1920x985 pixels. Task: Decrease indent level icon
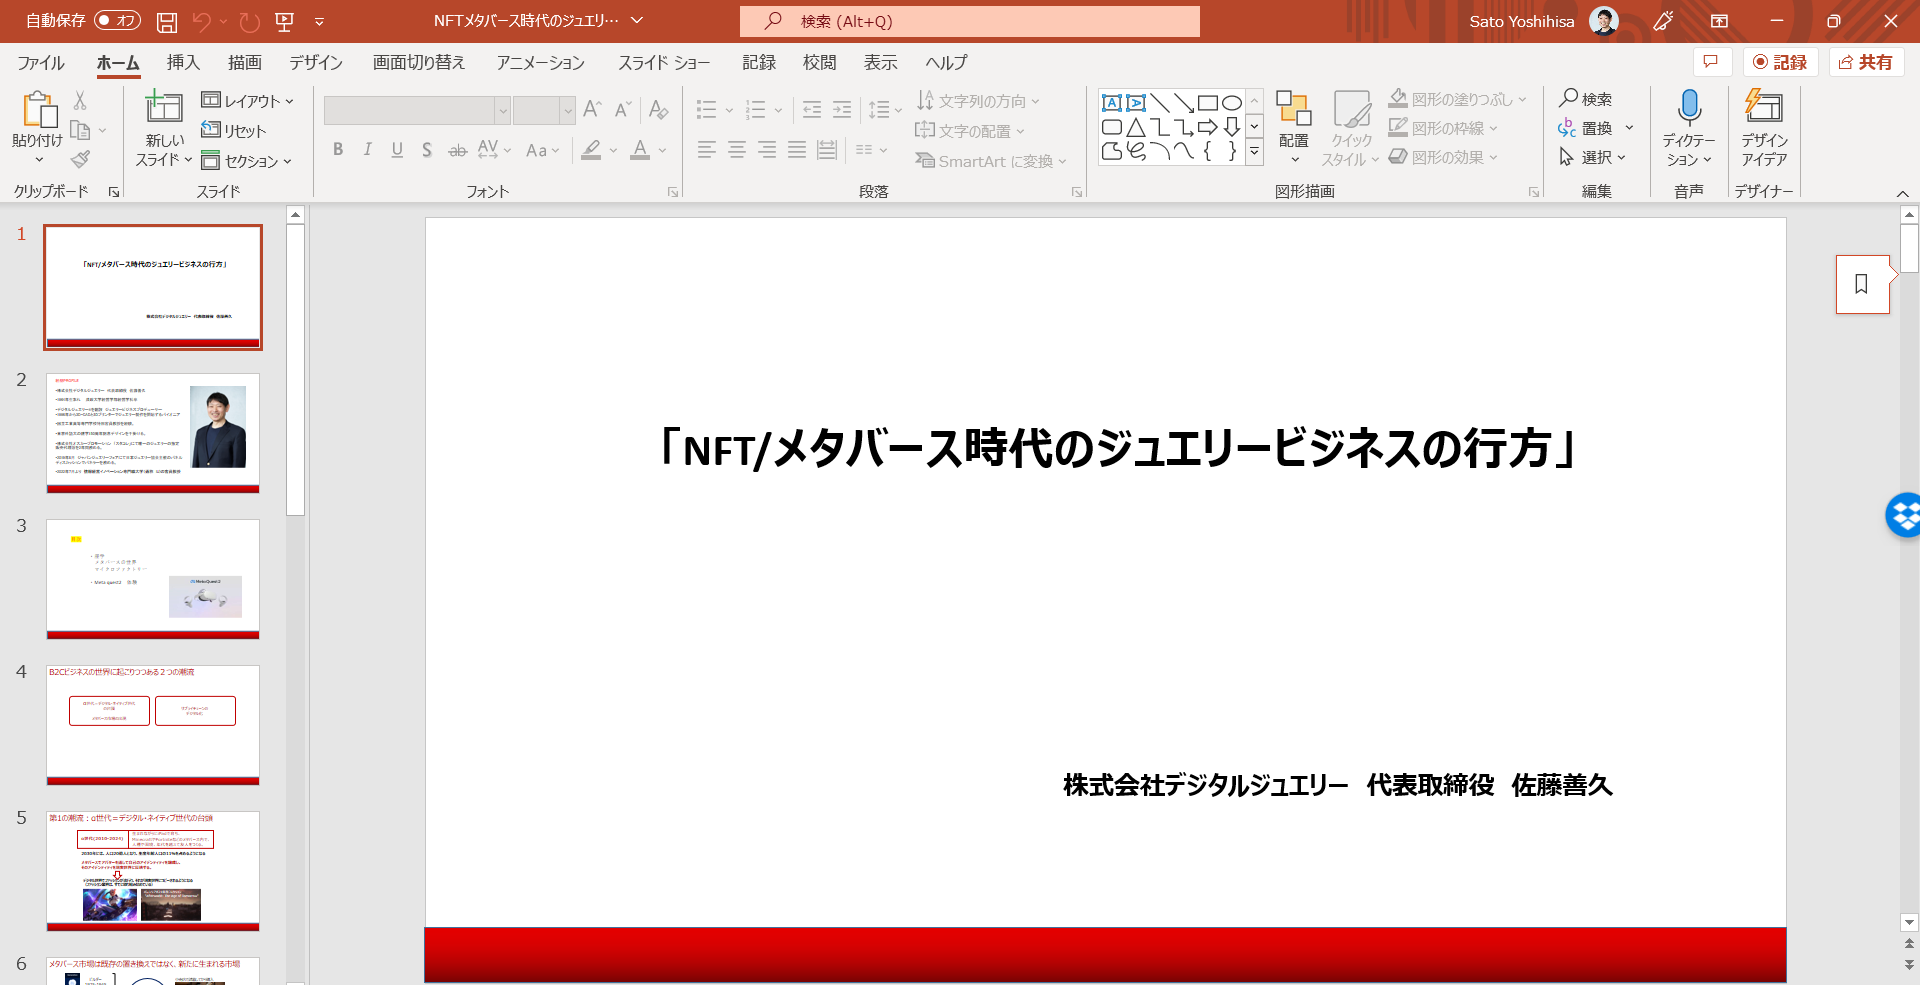tap(812, 109)
